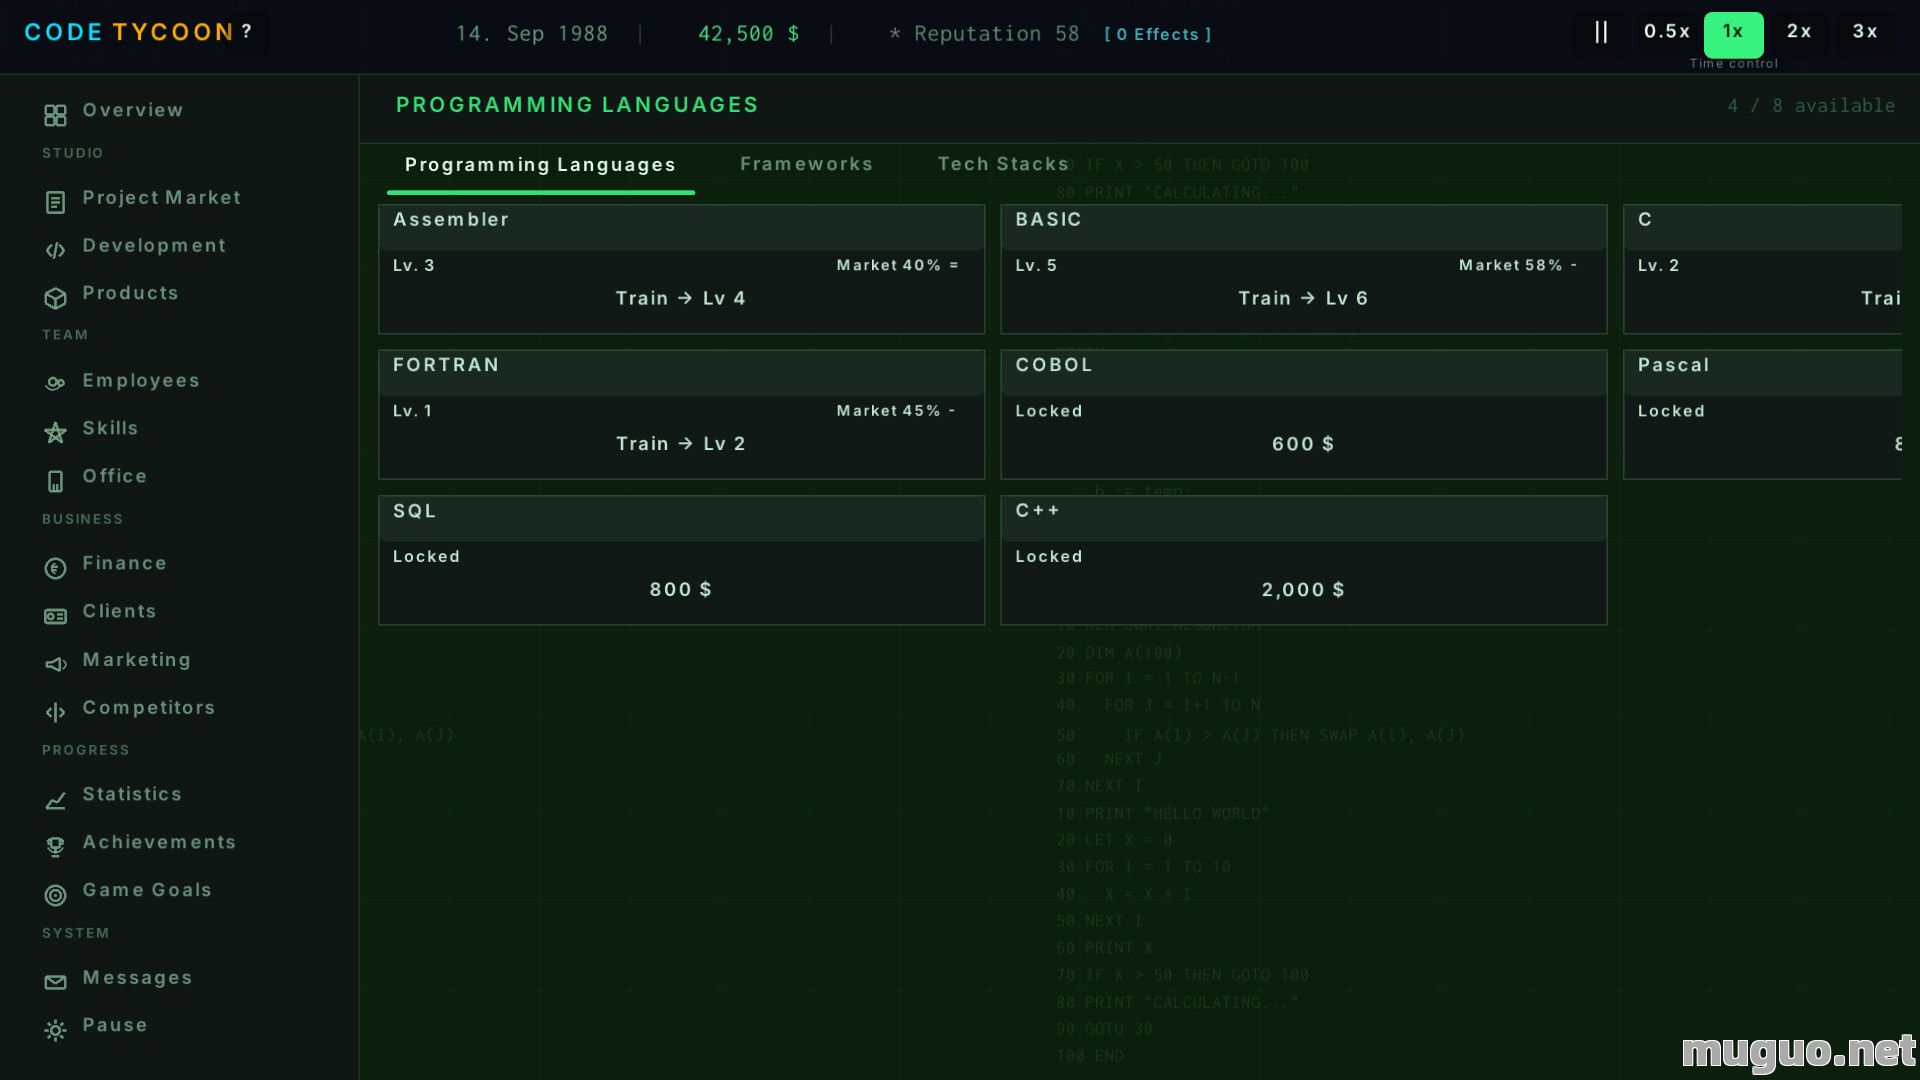This screenshot has height=1080, width=1920.
Task: Click the '4 / 8 available' counter
Action: (x=1811, y=106)
